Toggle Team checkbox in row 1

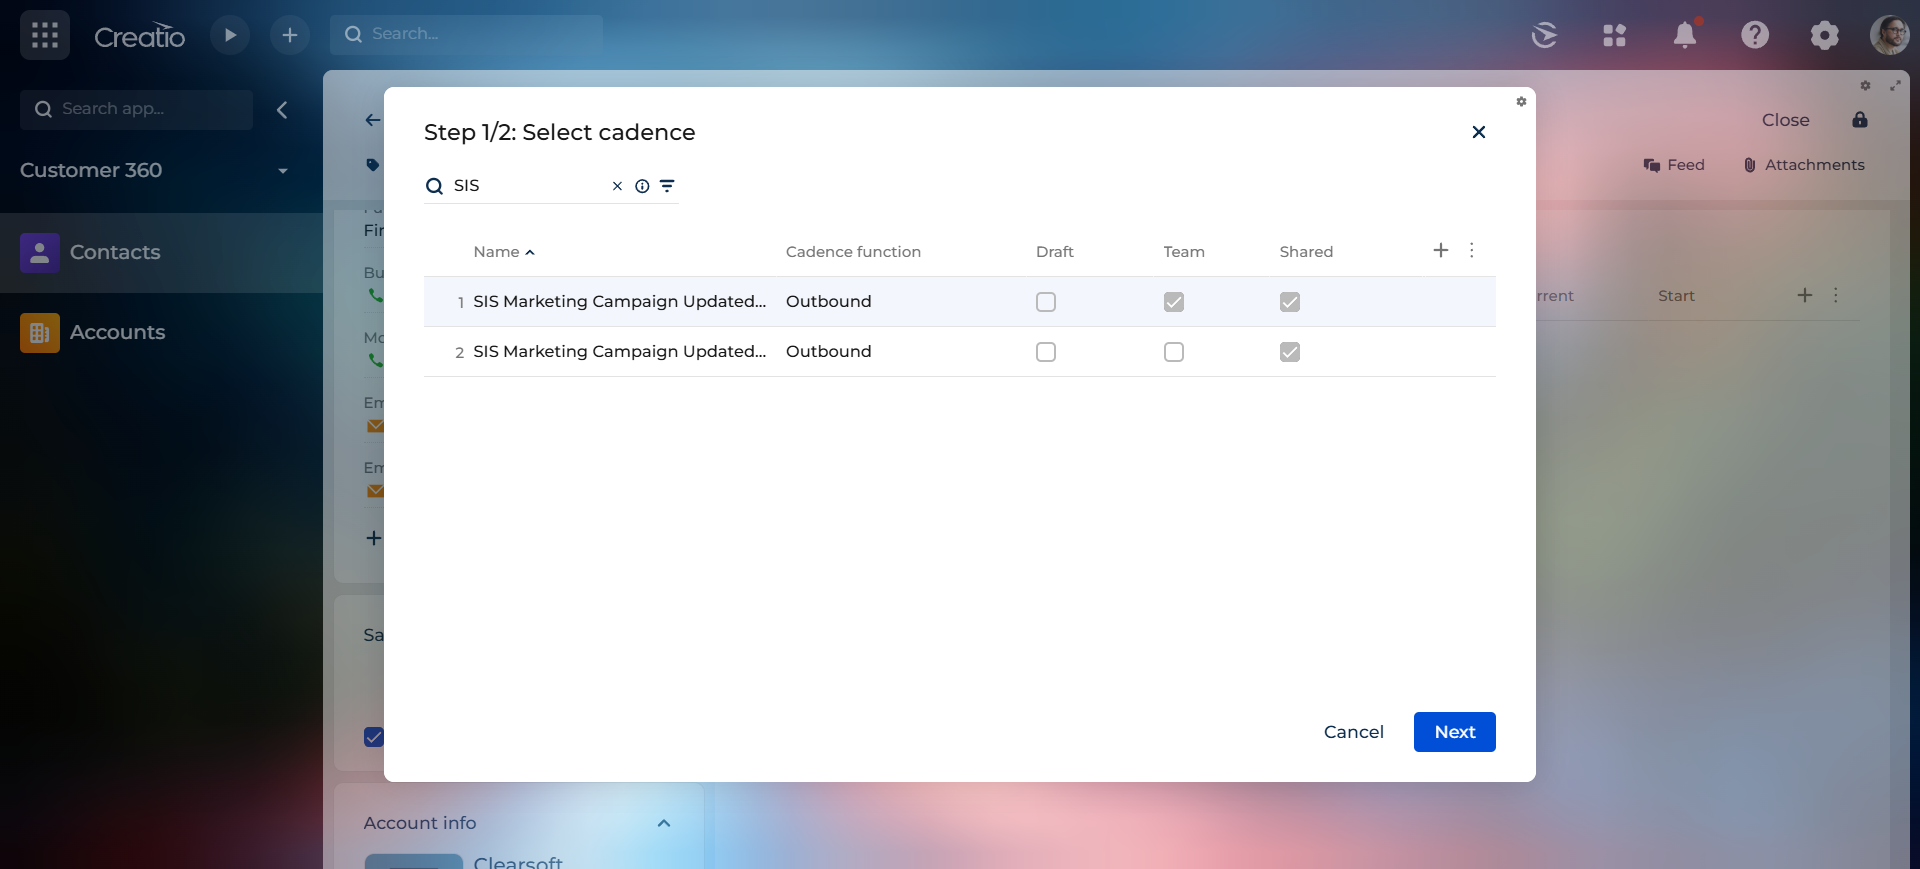(x=1174, y=302)
